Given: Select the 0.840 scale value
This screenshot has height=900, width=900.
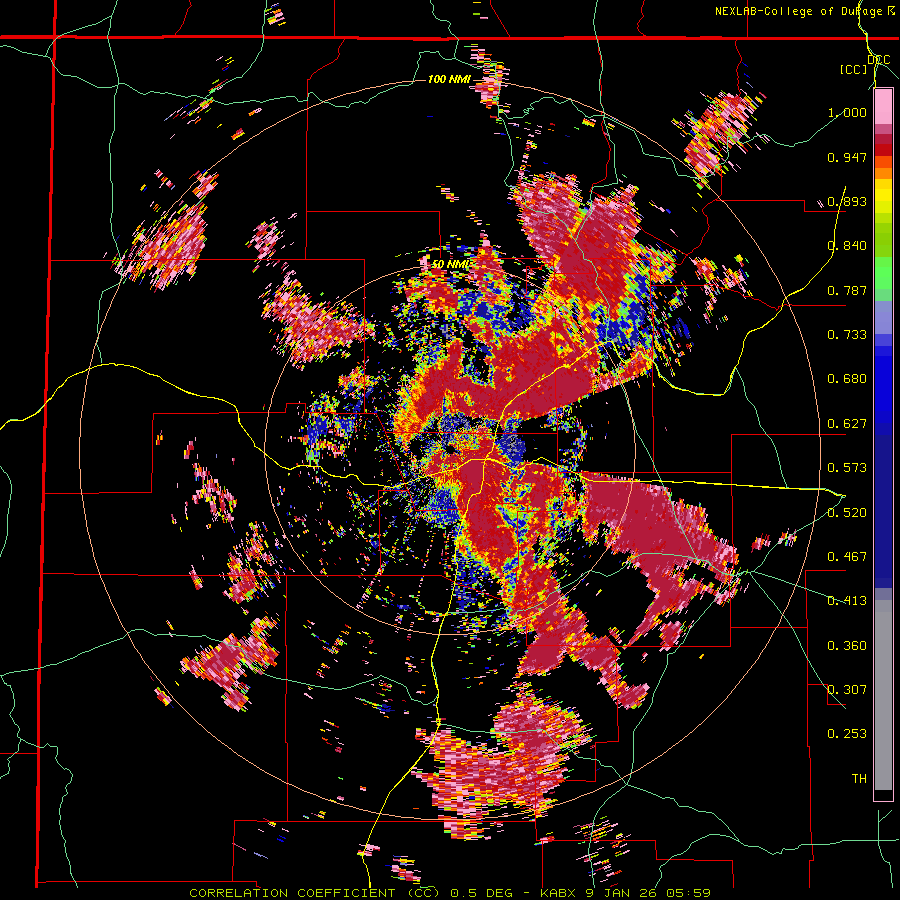Looking at the screenshot, I should [847, 246].
